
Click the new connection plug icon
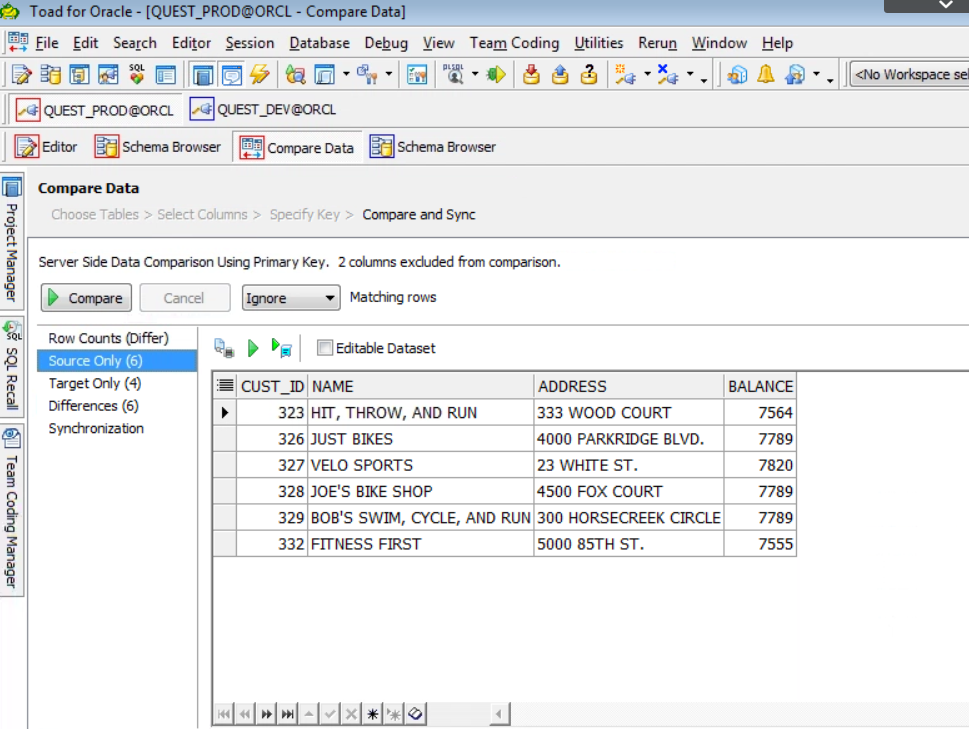[x=625, y=75]
